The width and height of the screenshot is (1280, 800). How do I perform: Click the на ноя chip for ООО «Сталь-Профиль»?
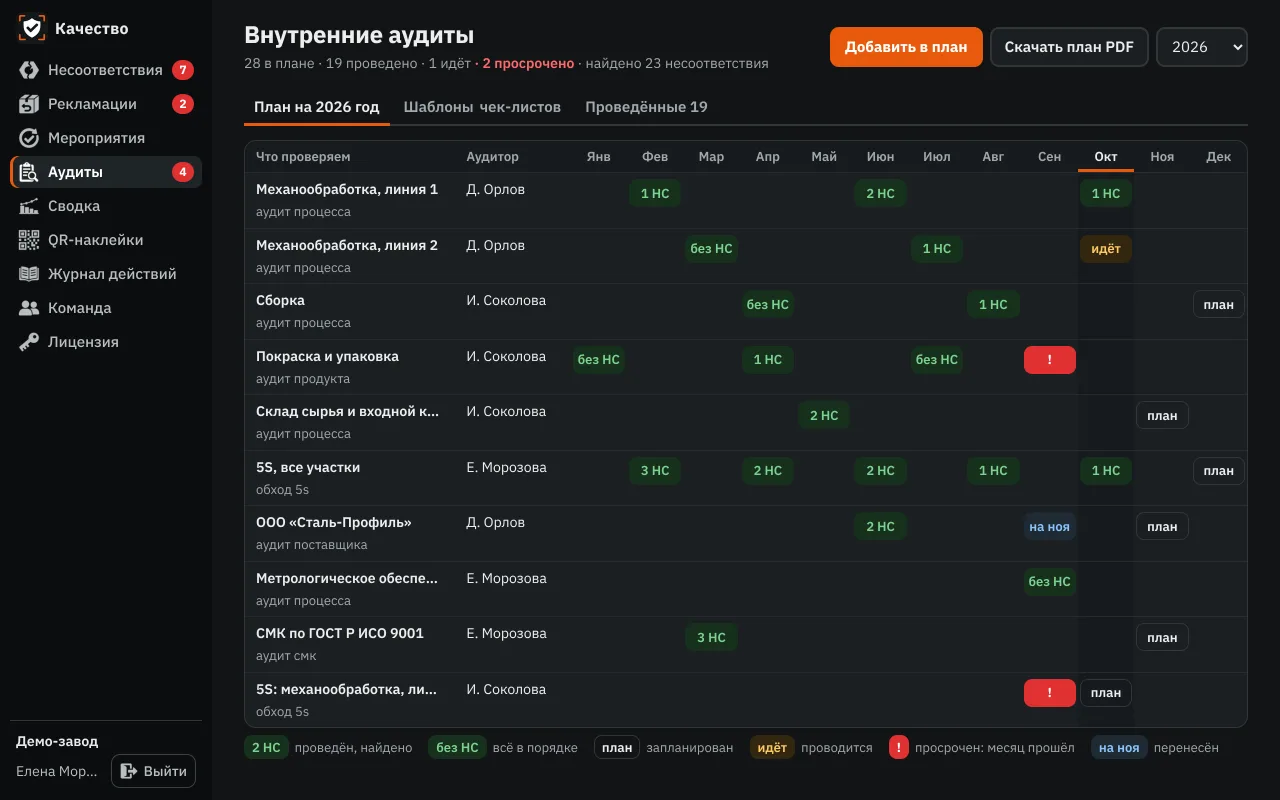(1050, 527)
